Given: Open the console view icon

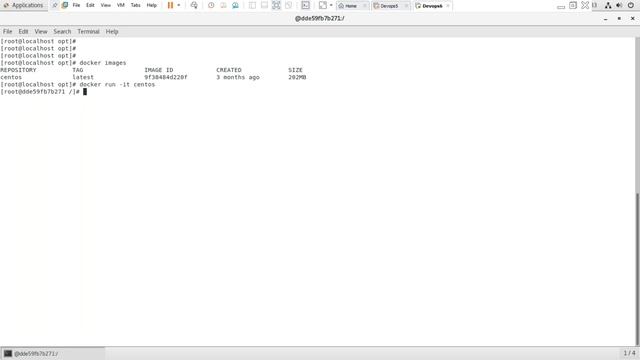Looking at the screenshot, I should (x=305, y=5).
